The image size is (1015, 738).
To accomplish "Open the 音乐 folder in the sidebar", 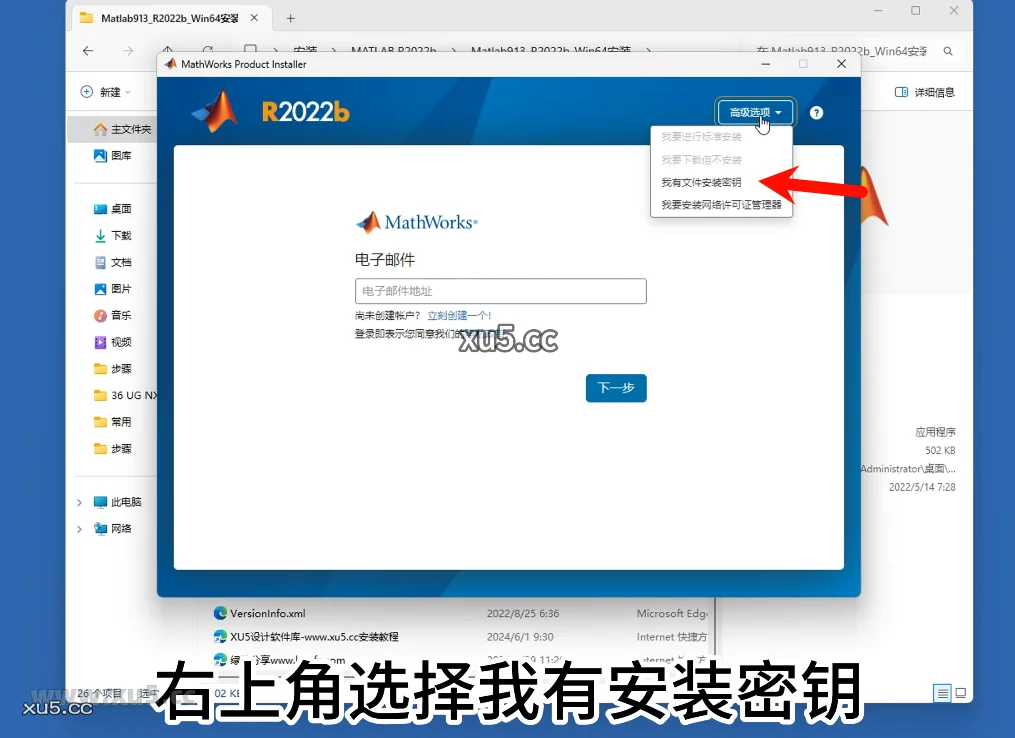I will pyautogui.click(x=112, y=315).
